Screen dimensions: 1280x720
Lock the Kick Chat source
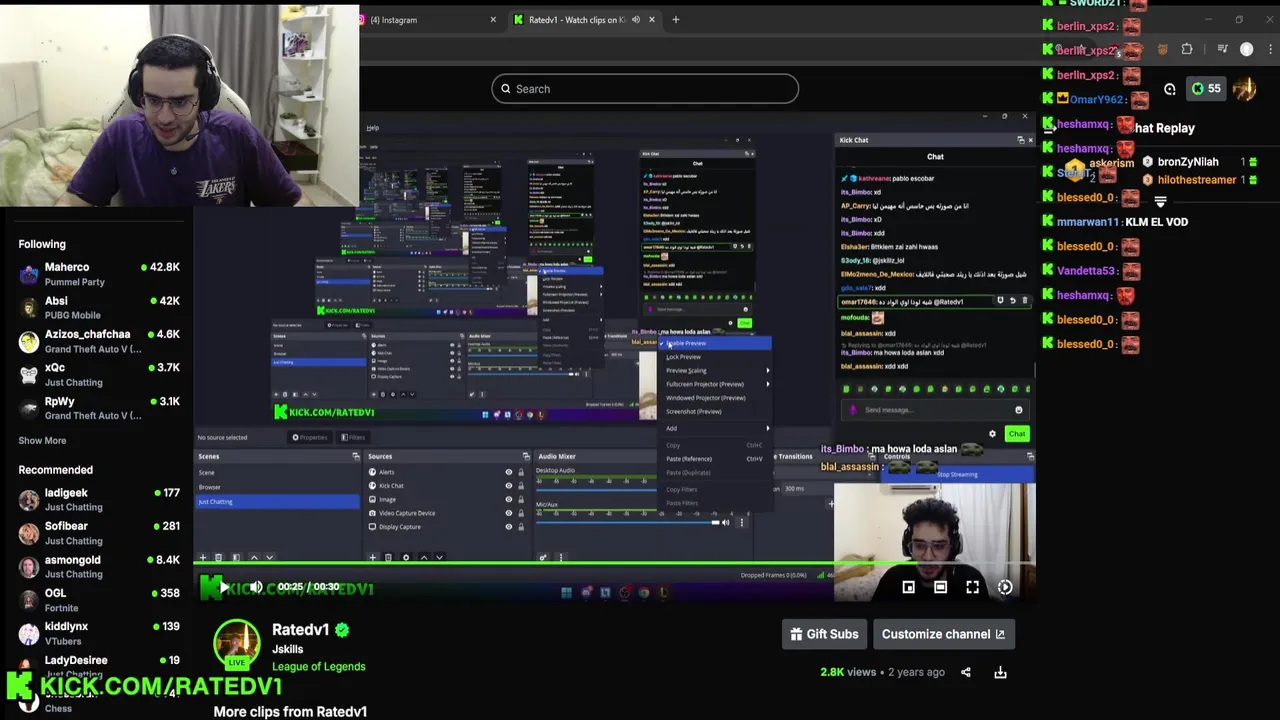tap(520, 486)
